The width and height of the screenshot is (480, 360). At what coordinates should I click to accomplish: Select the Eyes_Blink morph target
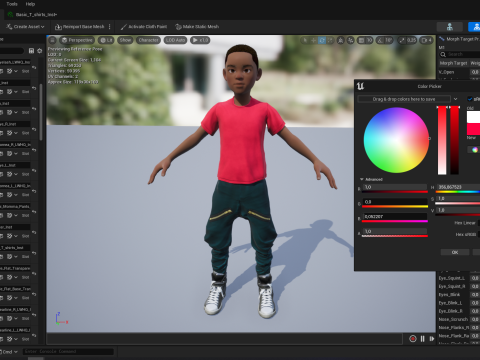449,295
